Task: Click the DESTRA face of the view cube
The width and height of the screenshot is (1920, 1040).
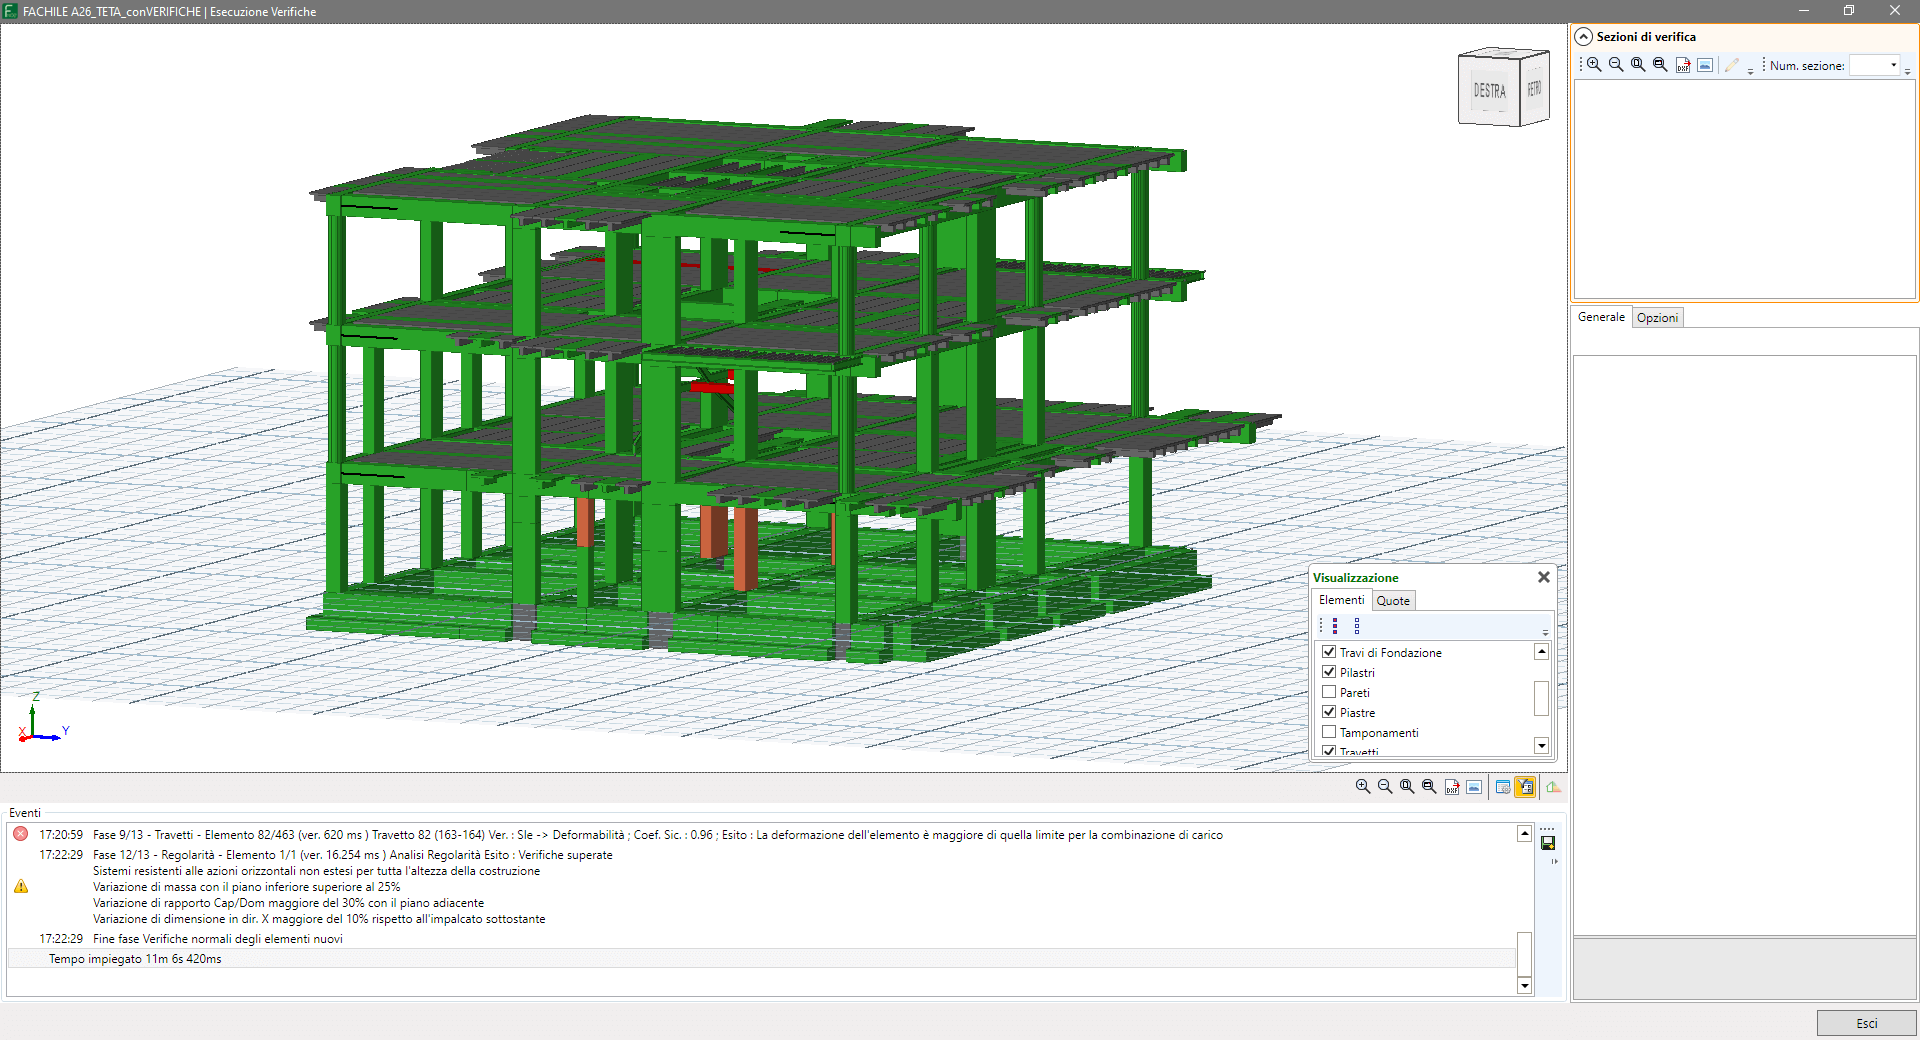Action: tap(1489, 91)
